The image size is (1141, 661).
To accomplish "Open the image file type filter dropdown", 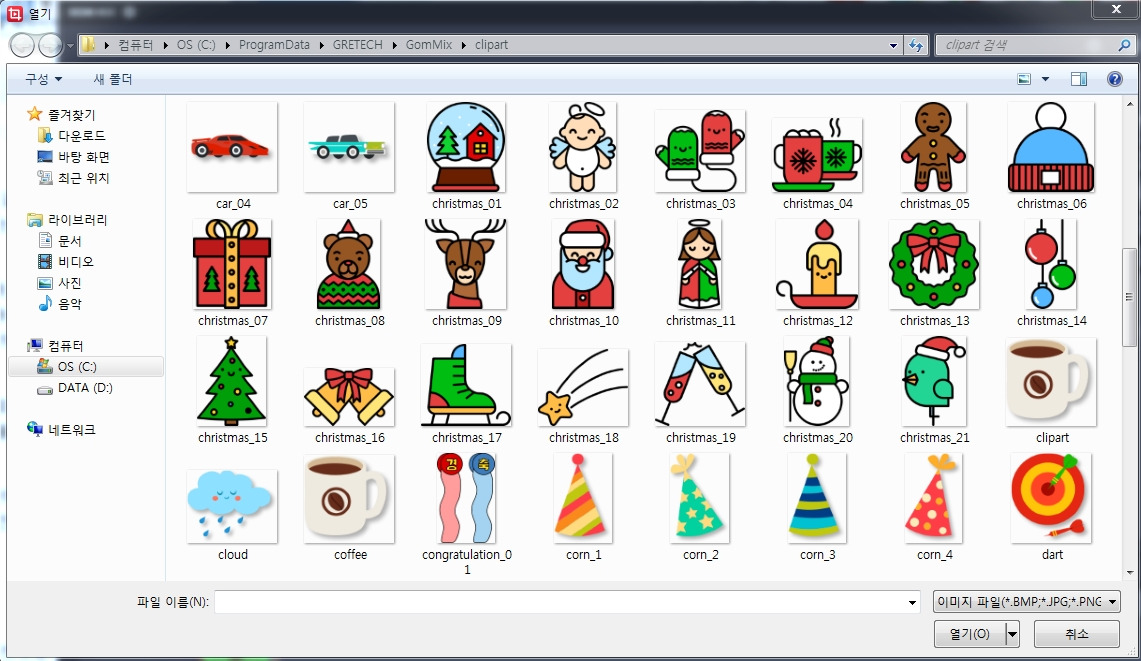I will coord(1026,601).
